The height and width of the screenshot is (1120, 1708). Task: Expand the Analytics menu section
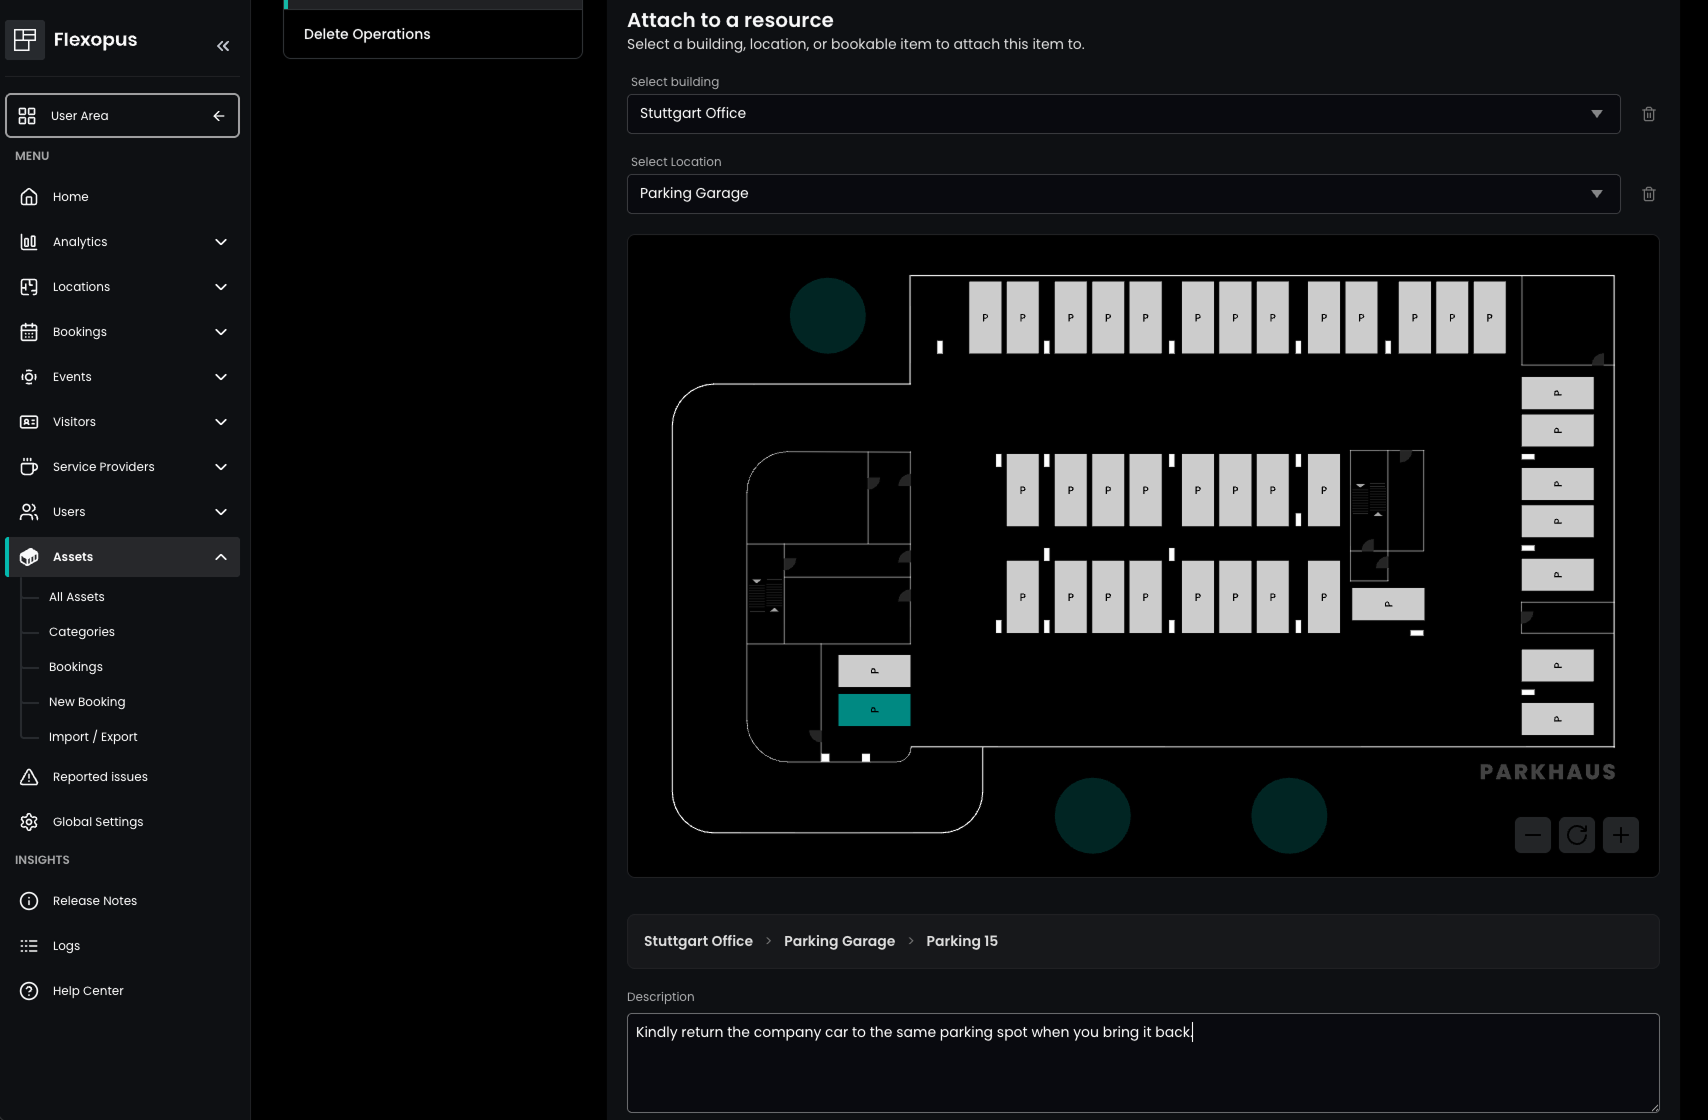(221, 242)
